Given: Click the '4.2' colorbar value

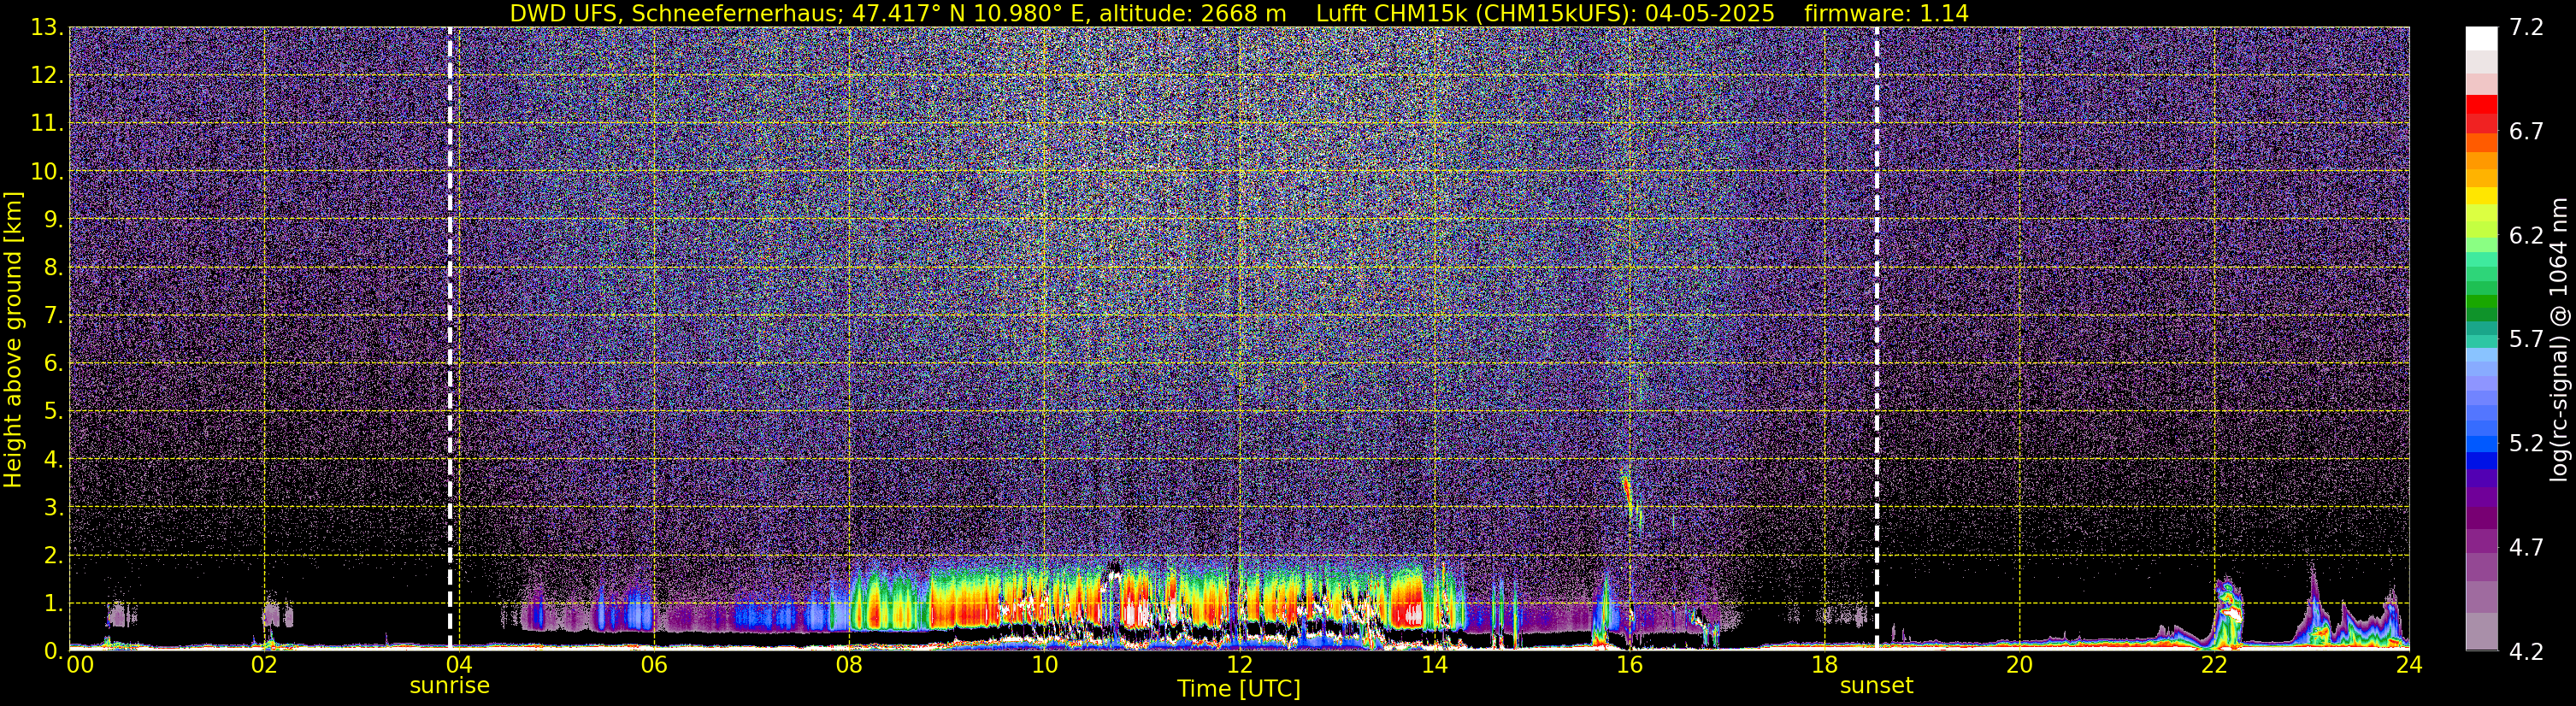Looking at the screenshot, I should 2526,652.
